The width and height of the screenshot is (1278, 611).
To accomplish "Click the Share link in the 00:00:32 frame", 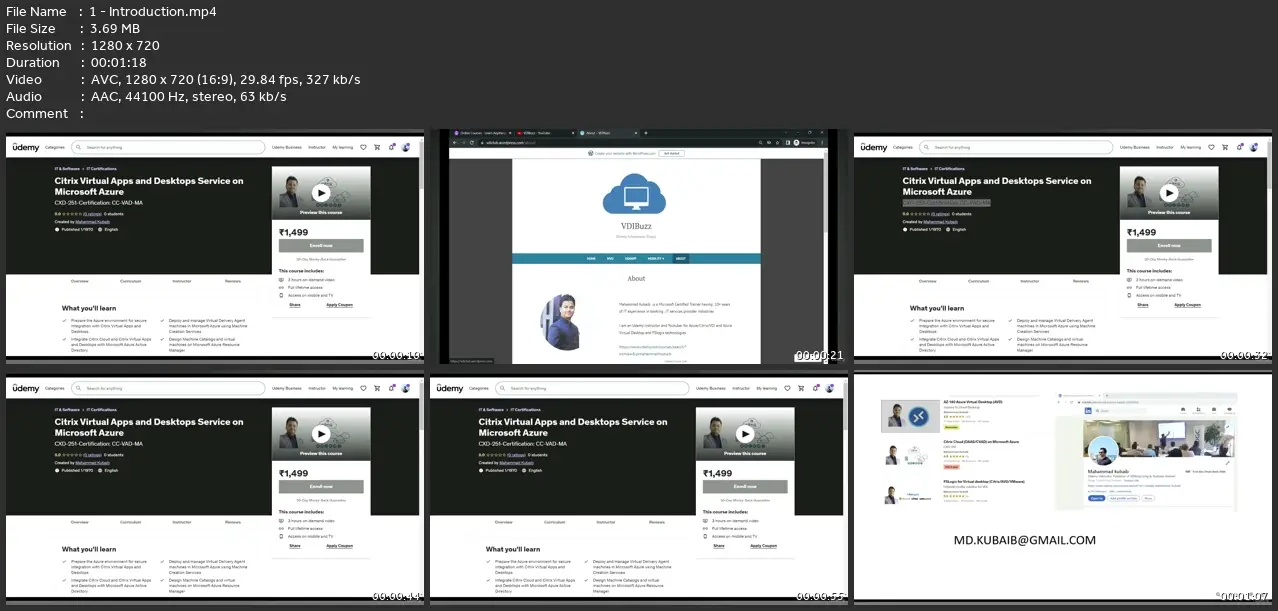I will pyautogui.click(x=1143, y=305).
